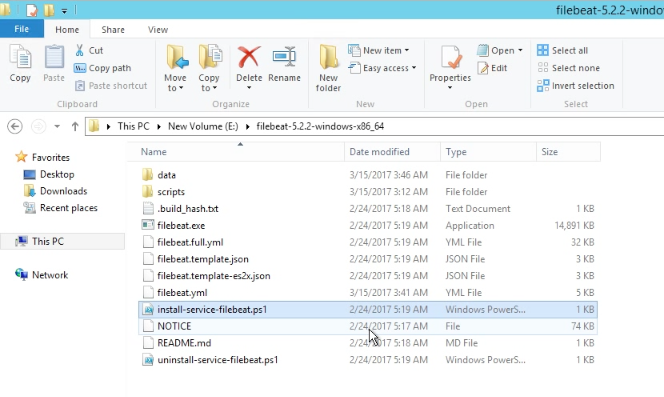Image resolution: width=664 pixels, height=397 pixels.
Task: Switch to the Home ribbon tab
Action: [67, 30]
